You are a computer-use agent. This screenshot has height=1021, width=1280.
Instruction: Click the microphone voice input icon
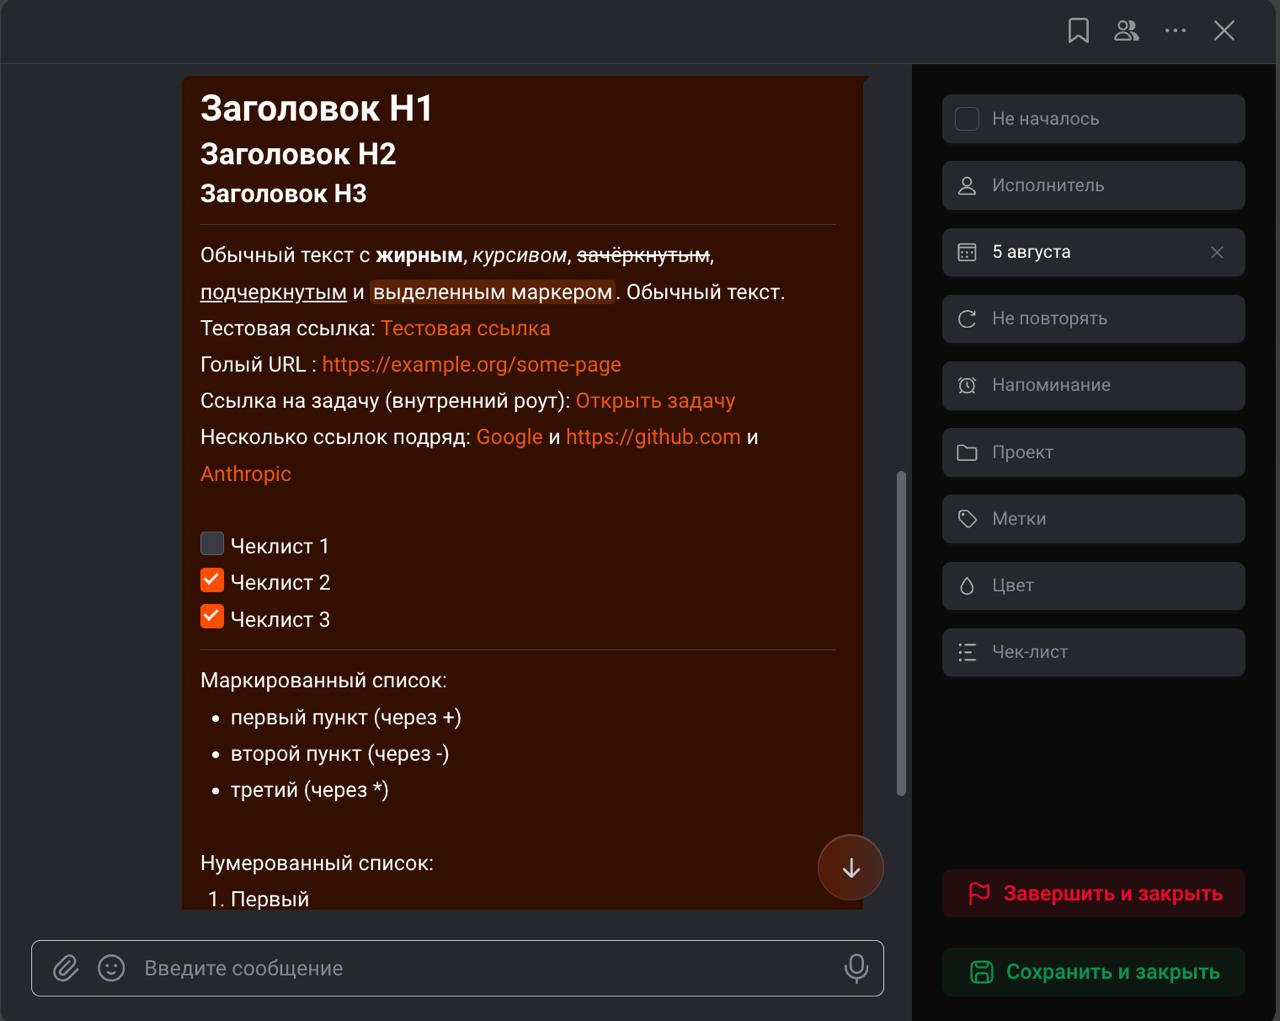[856, 968]
